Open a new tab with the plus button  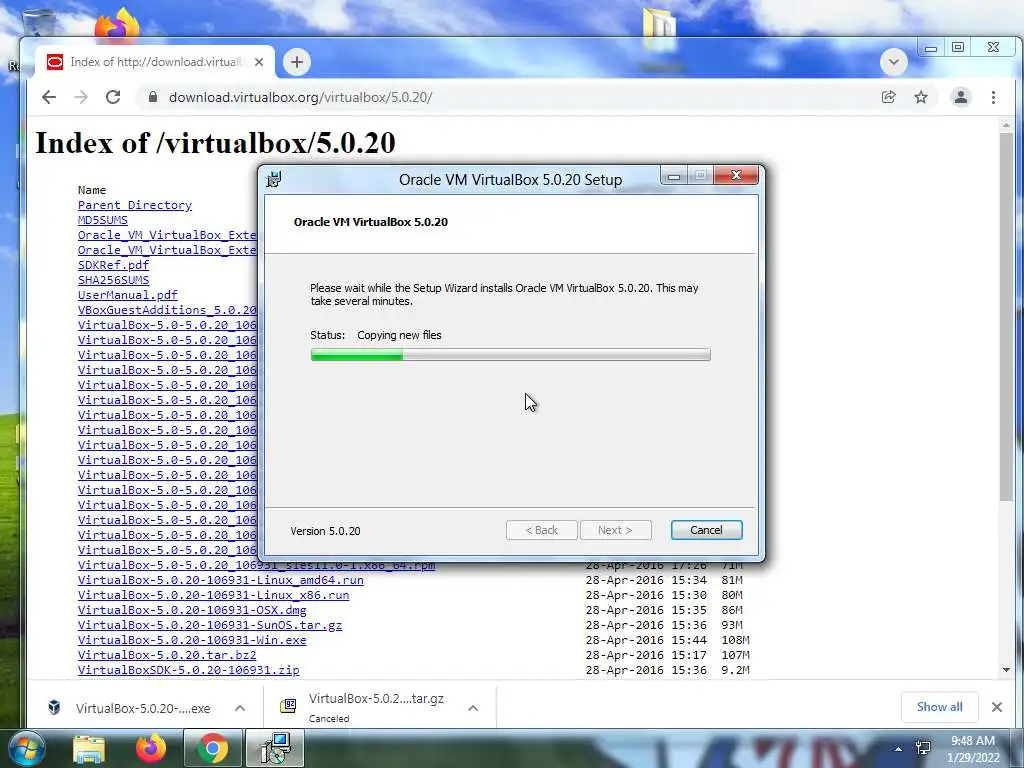point(297,62)
